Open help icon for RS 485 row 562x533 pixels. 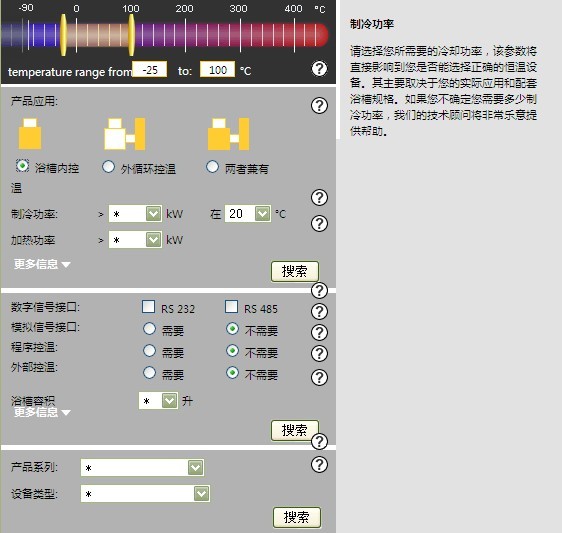coord(319,311)
